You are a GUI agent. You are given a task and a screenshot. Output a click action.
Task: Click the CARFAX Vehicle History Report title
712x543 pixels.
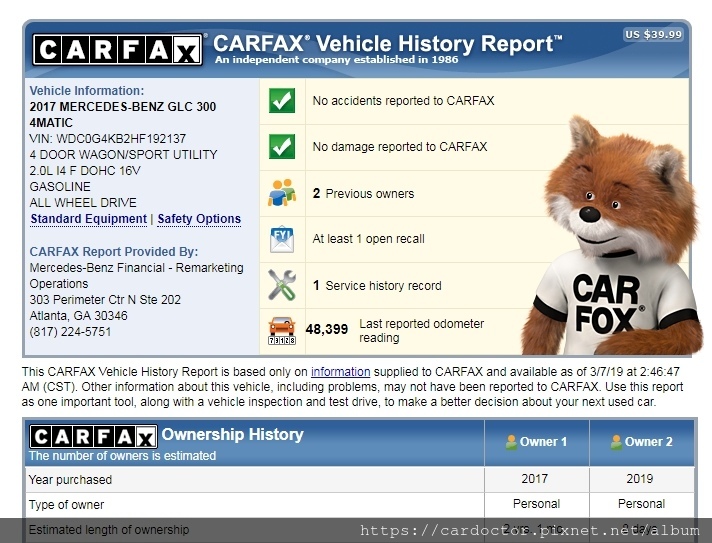point(387,44)
